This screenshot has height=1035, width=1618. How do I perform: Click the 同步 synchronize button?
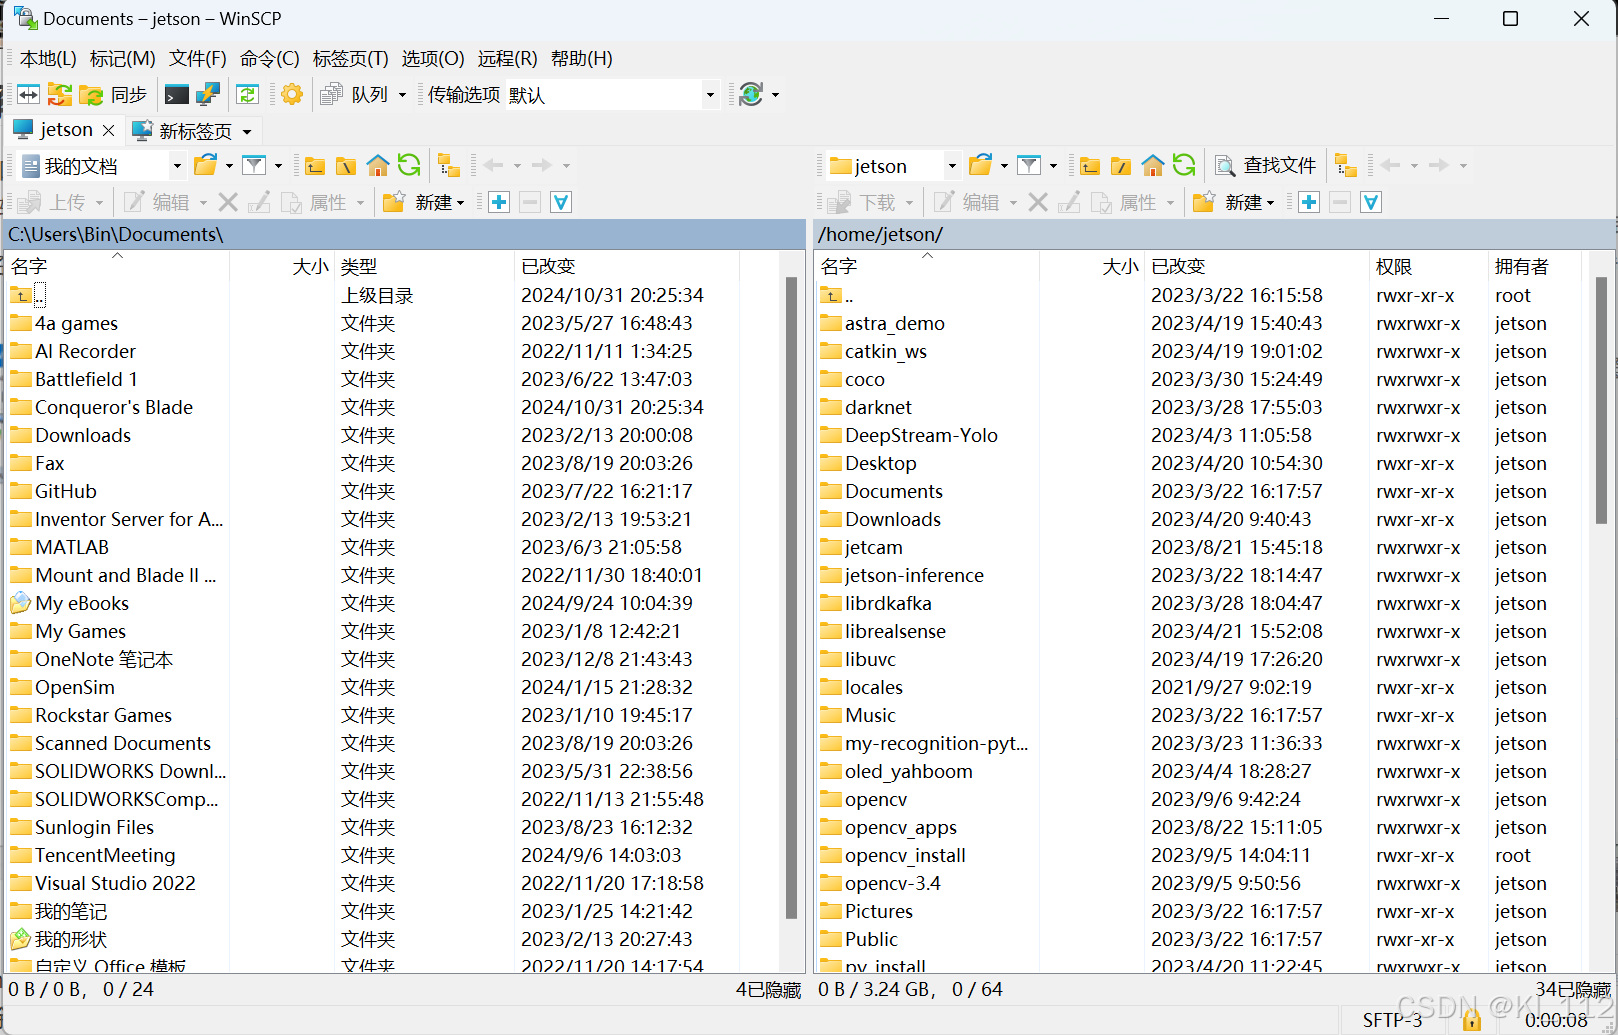[114, 95]
